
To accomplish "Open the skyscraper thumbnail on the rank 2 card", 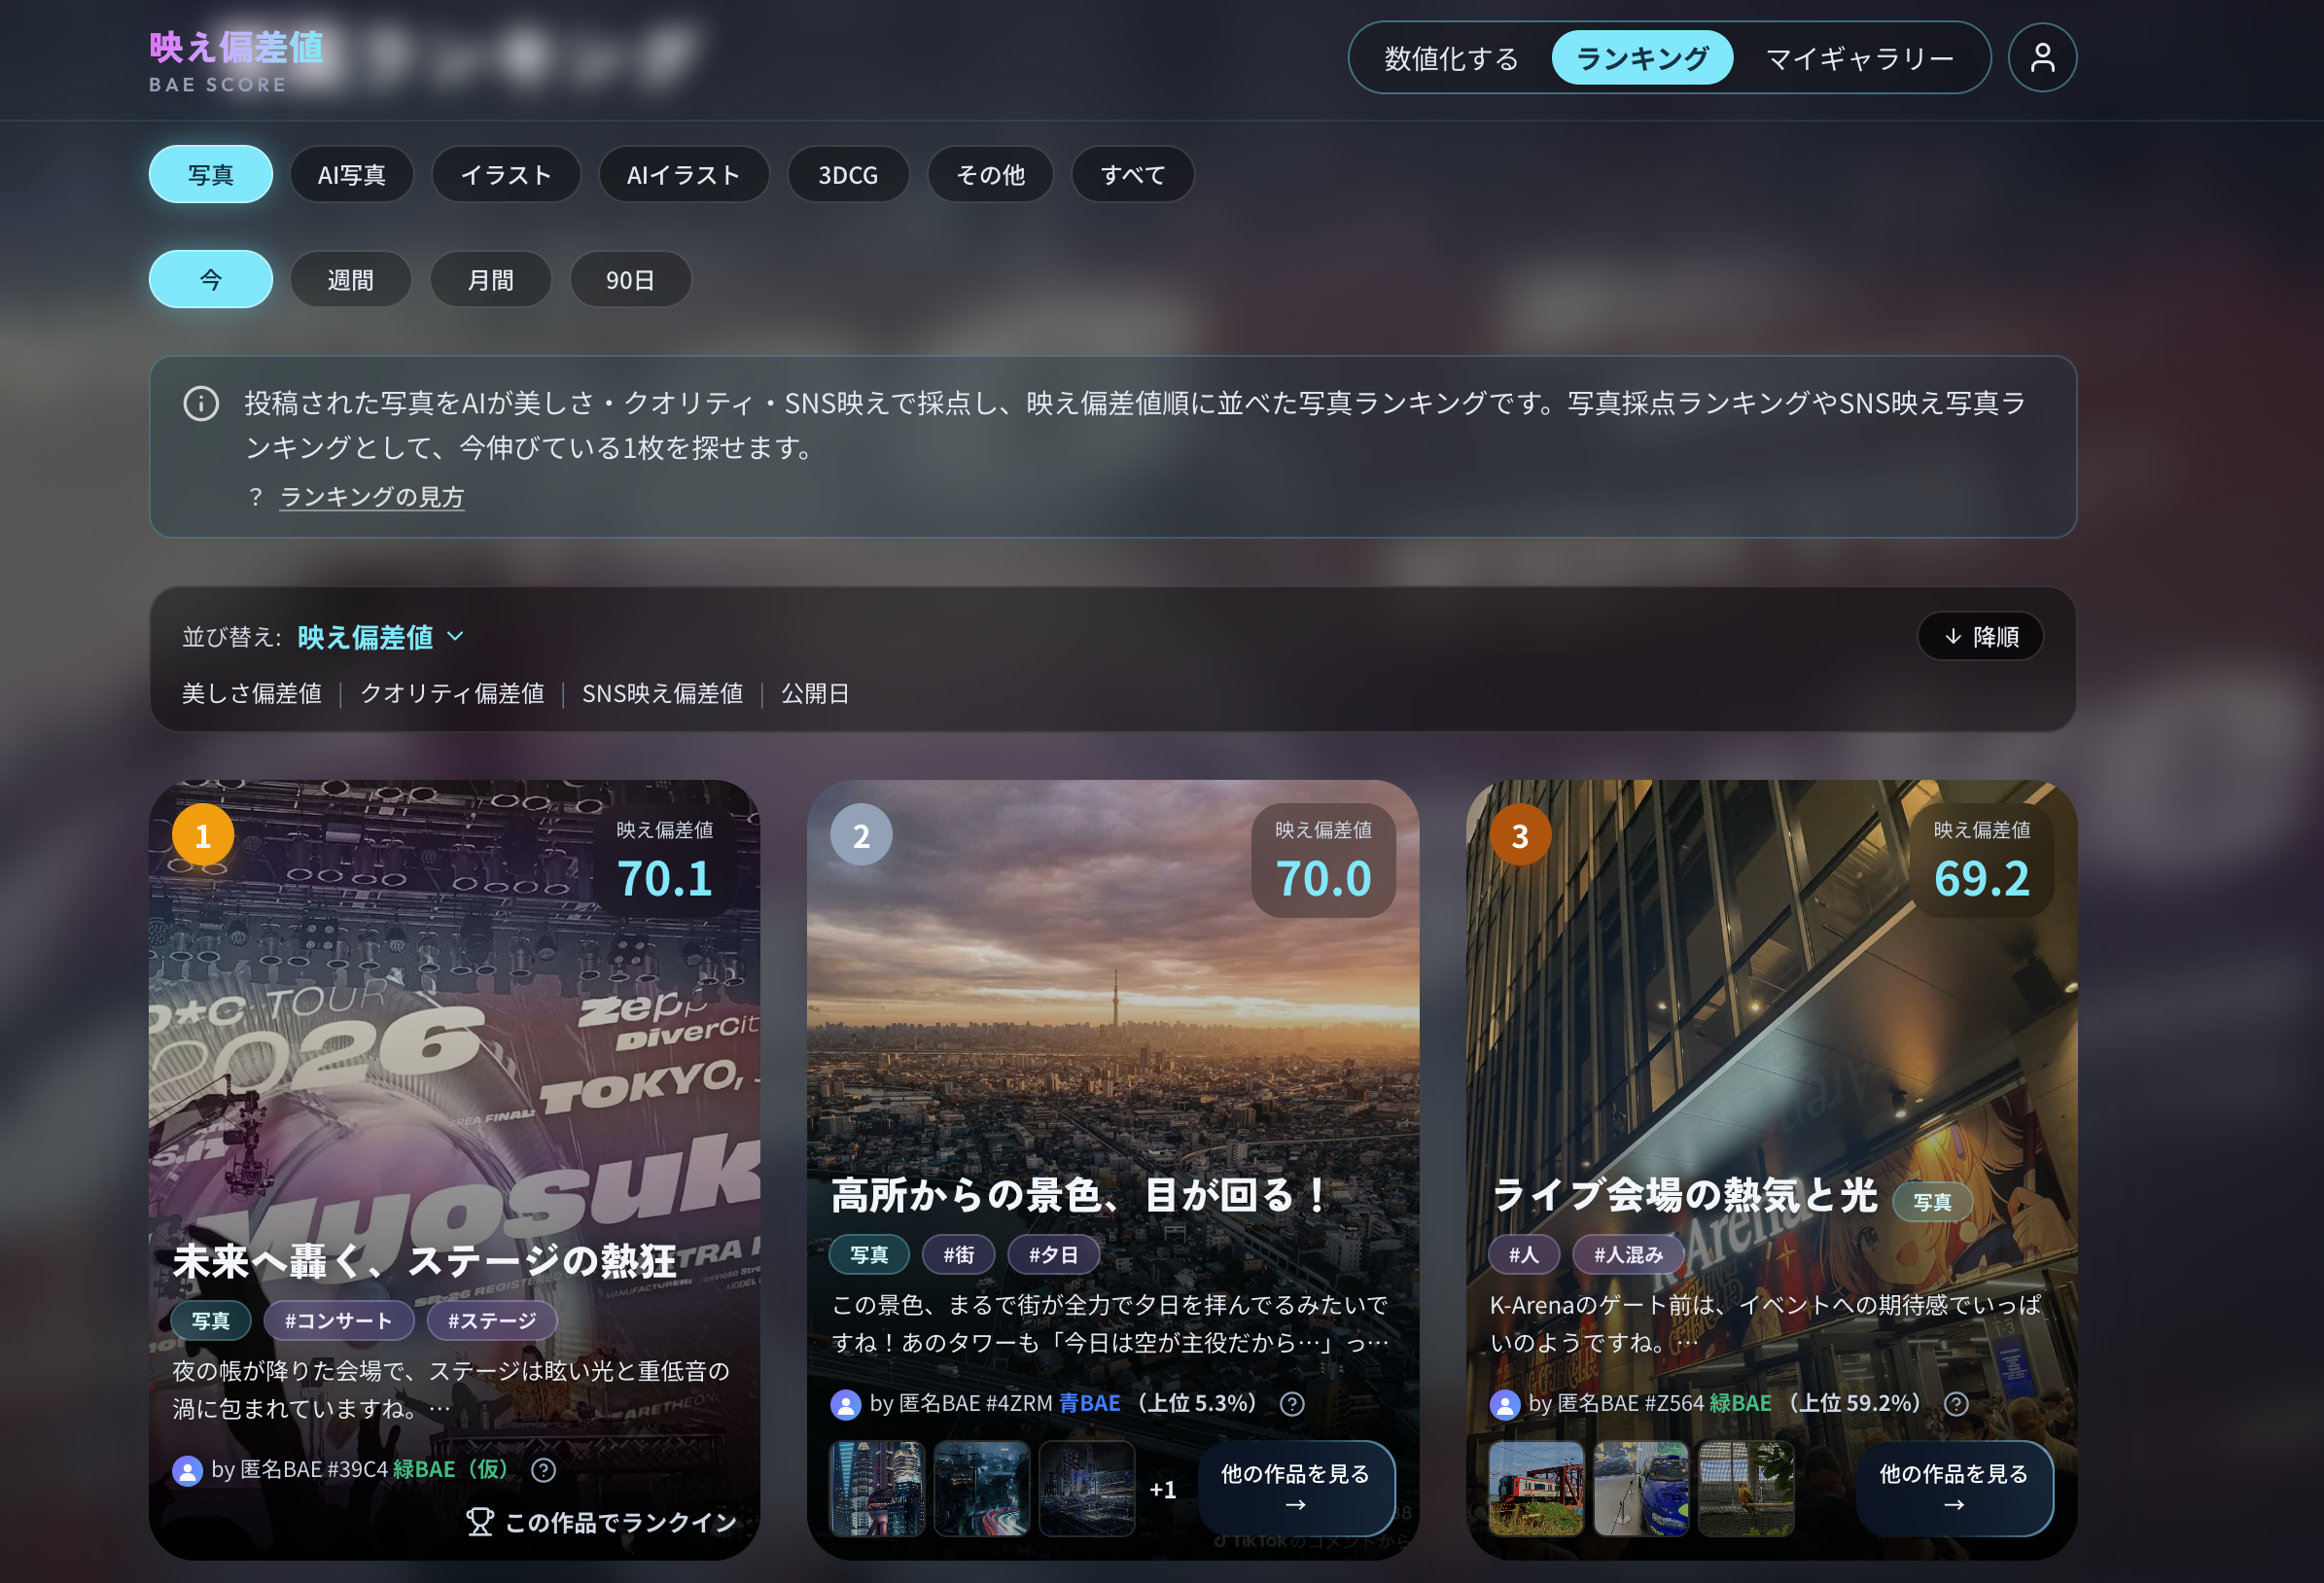I will 877,1489.
